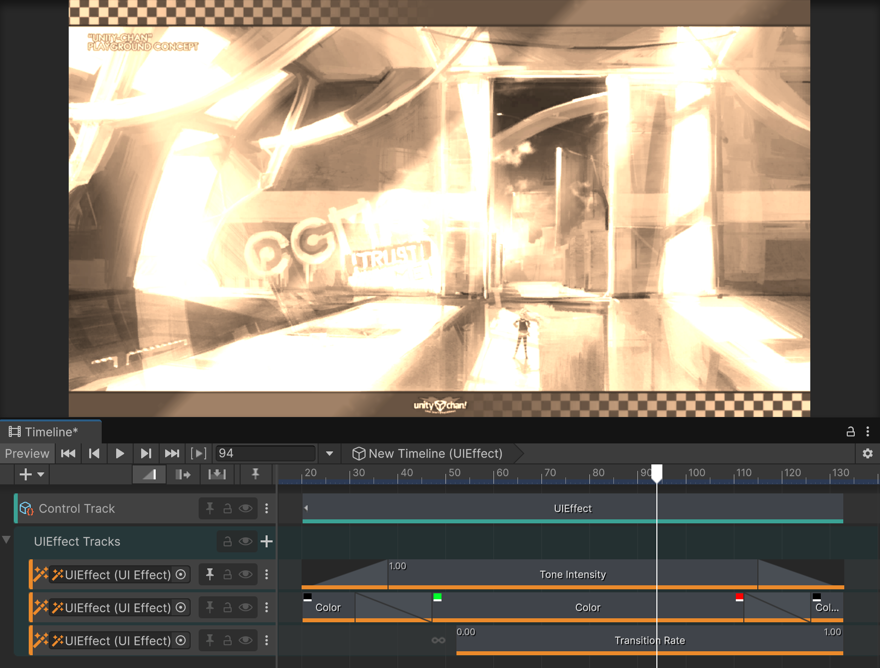
Task: Jump to the start of the timeline
Action: [68, 453]
